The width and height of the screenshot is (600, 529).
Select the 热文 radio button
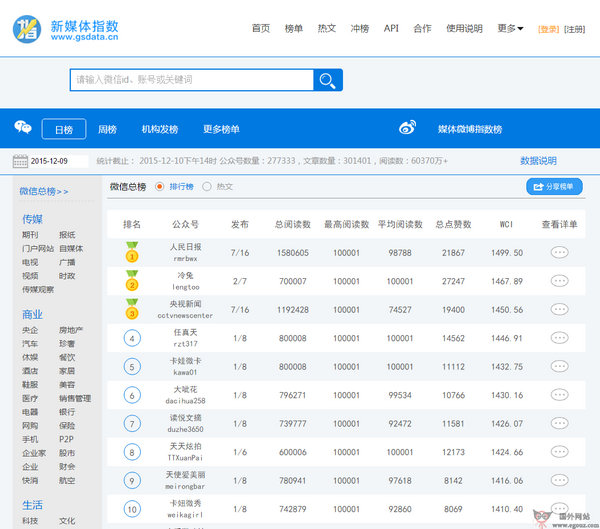pyautogui.click(x=207, y=186)
